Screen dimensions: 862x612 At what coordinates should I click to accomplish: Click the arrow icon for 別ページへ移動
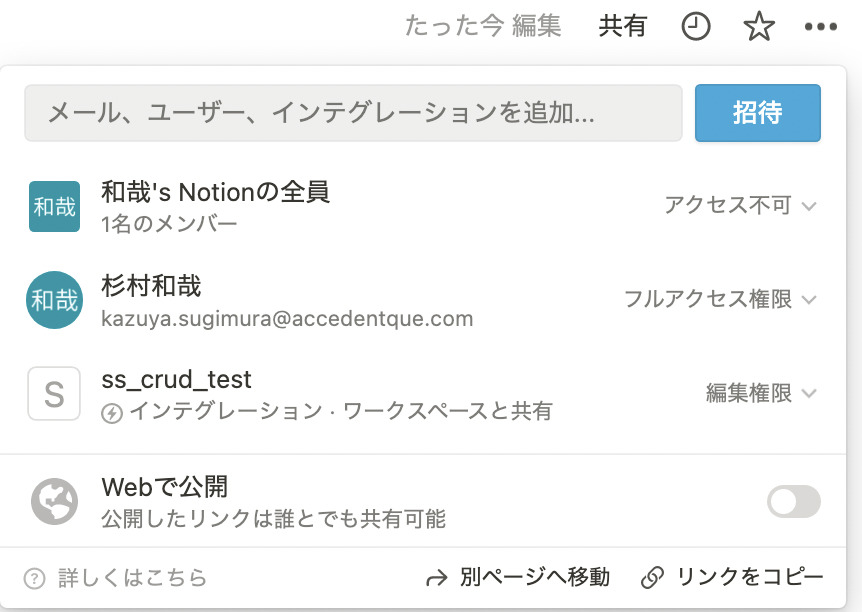pos(437,578)
